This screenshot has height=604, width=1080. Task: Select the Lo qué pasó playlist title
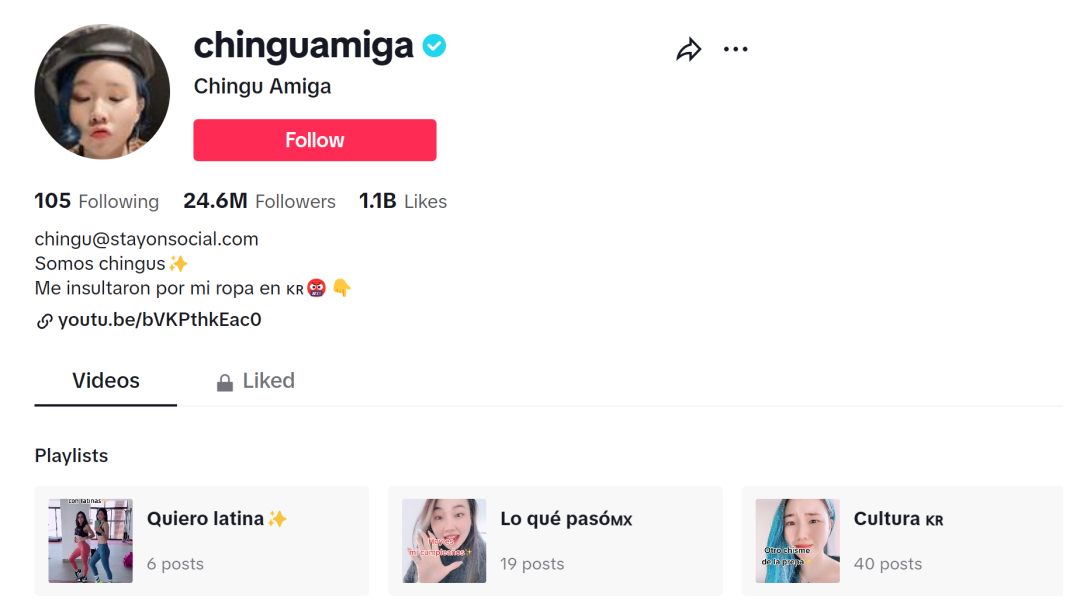(566, 519)
